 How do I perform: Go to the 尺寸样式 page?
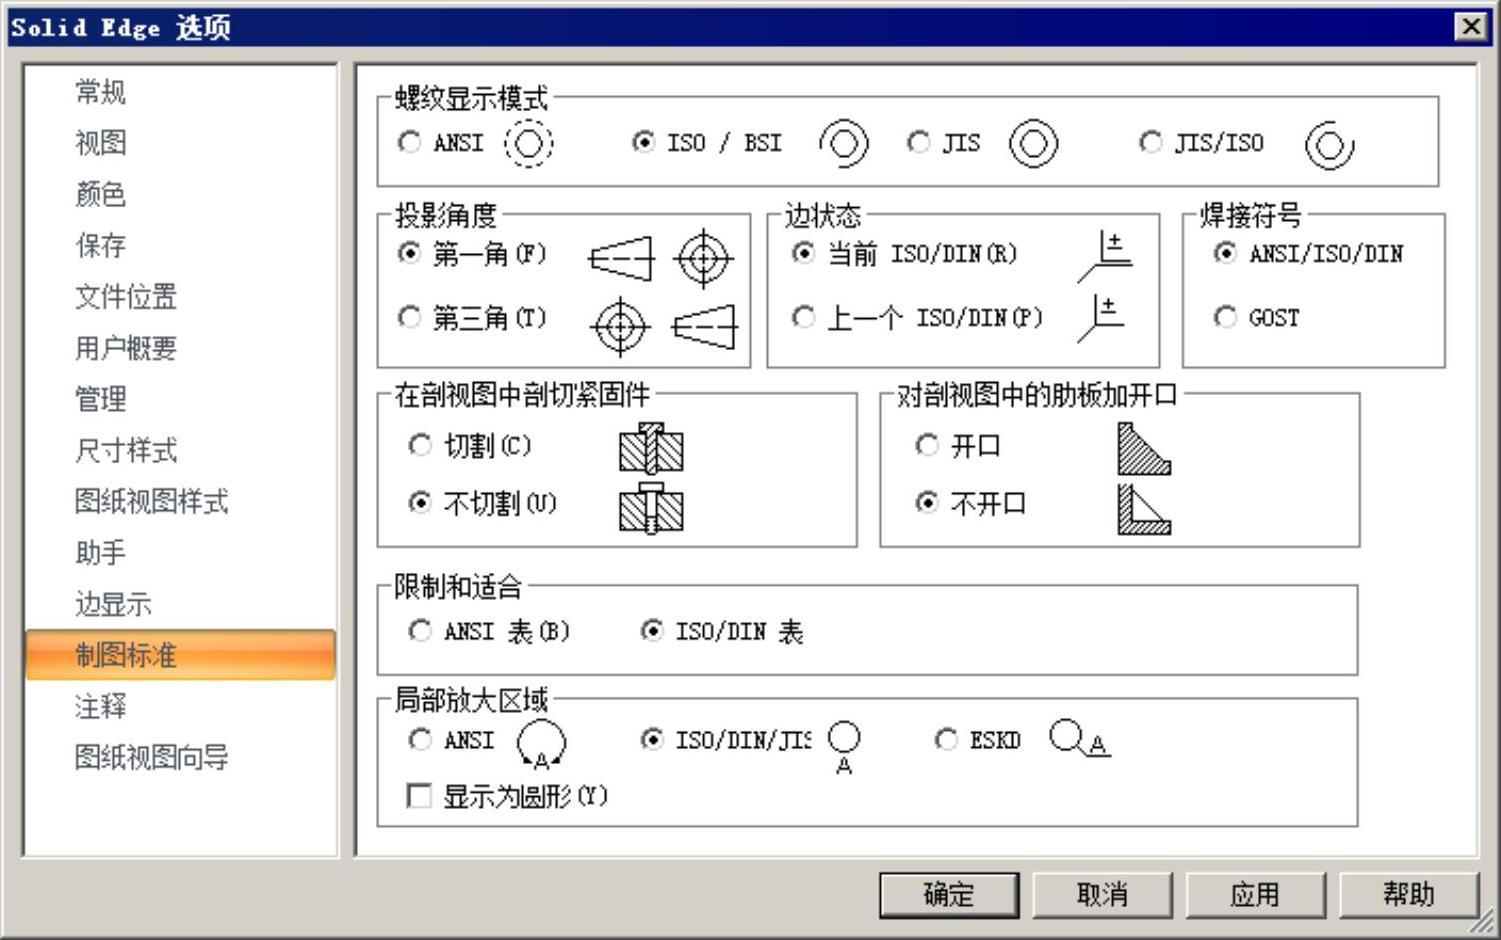(181, 450)
